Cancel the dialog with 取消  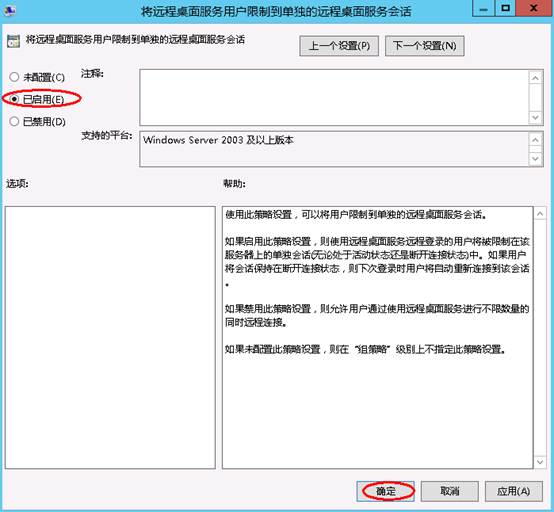click(x=449, y=491)
